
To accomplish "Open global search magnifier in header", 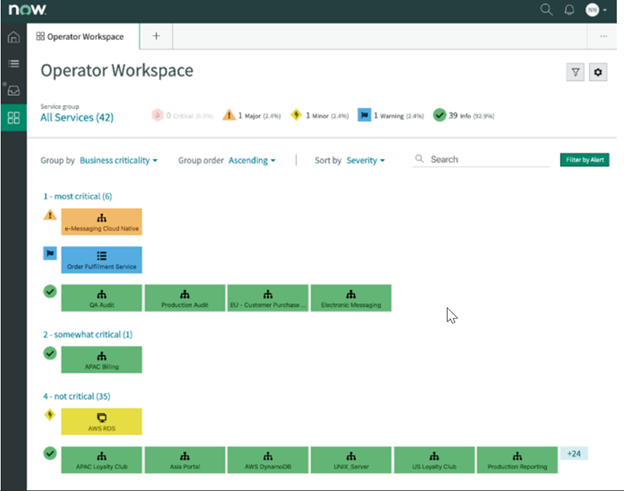I will click(546, 10).
